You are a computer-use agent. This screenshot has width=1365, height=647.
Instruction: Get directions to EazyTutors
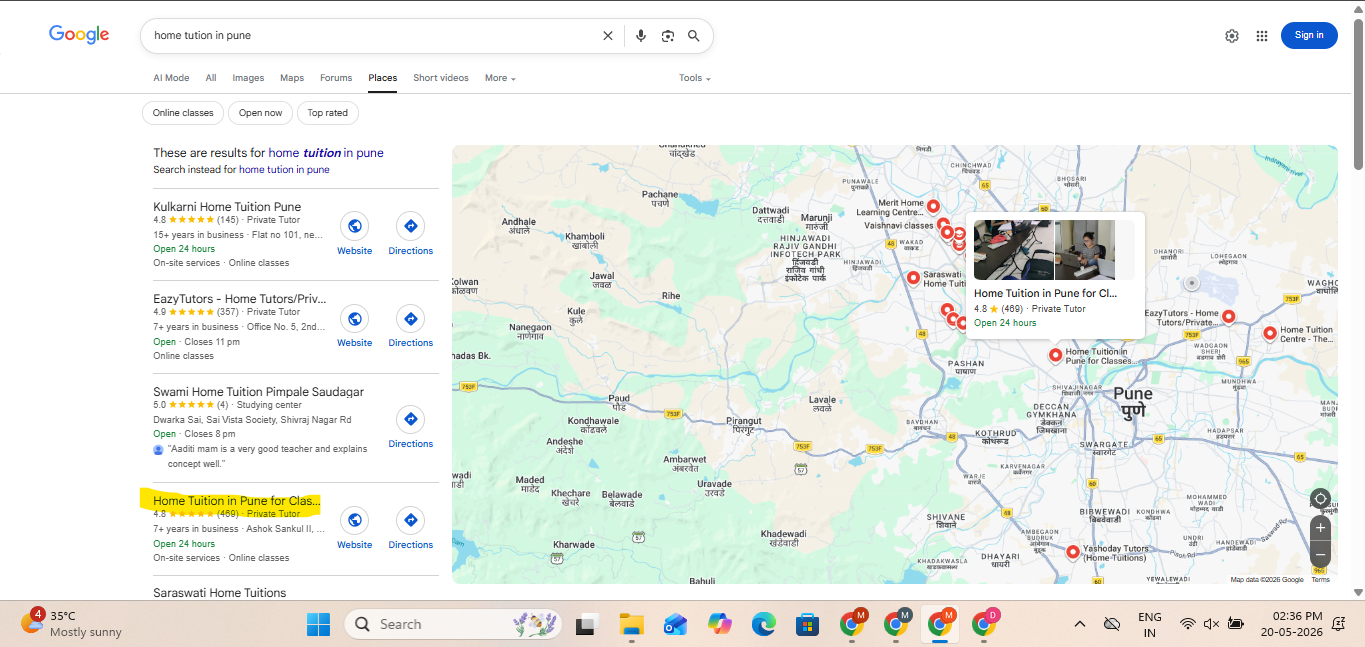tap(410, 318)
